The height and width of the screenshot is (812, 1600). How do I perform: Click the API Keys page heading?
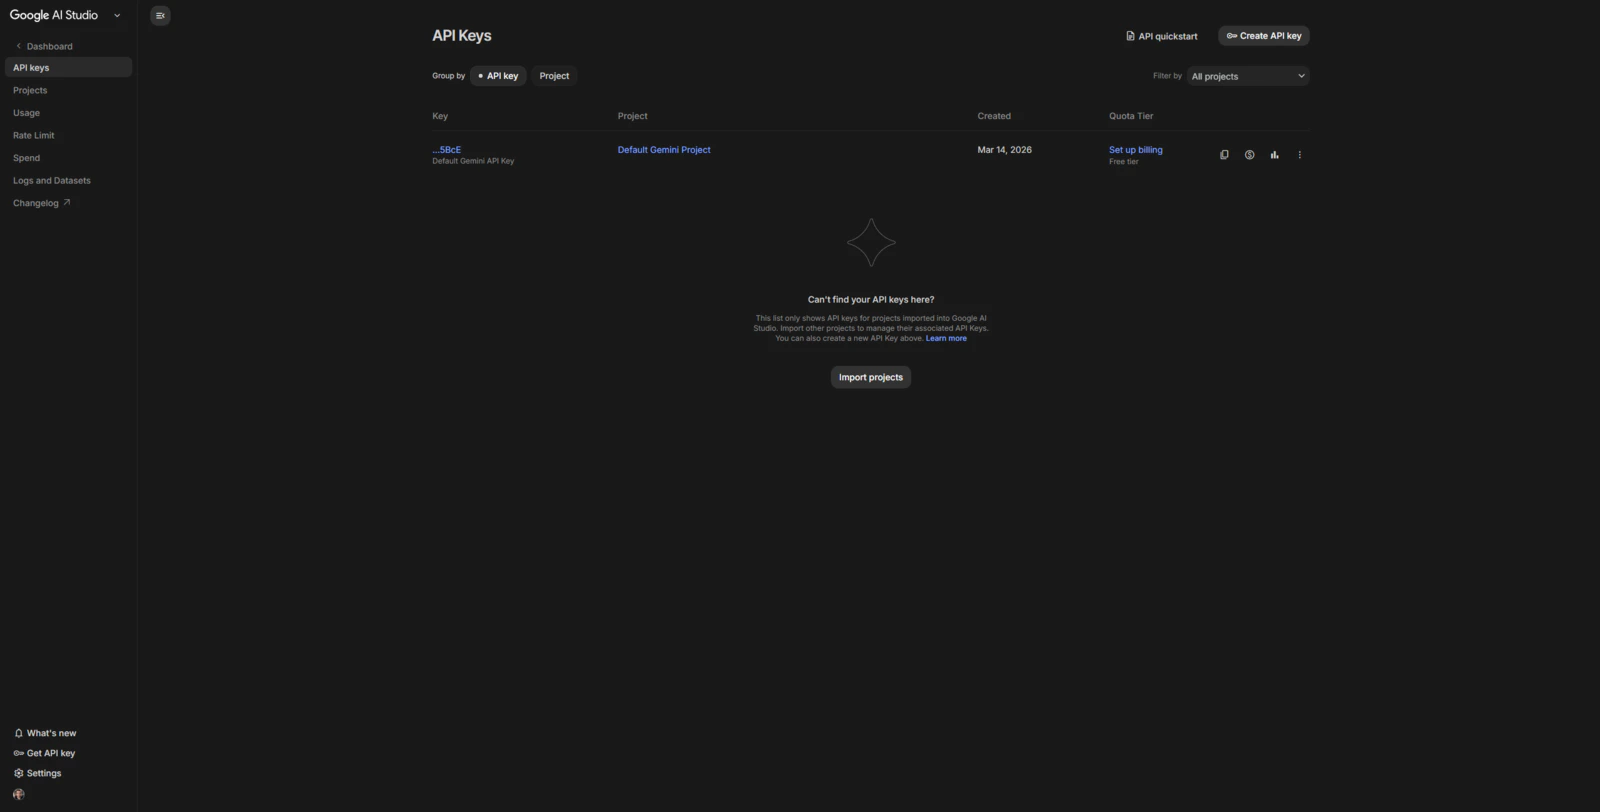pyautogui.click(x=462, y=35)
